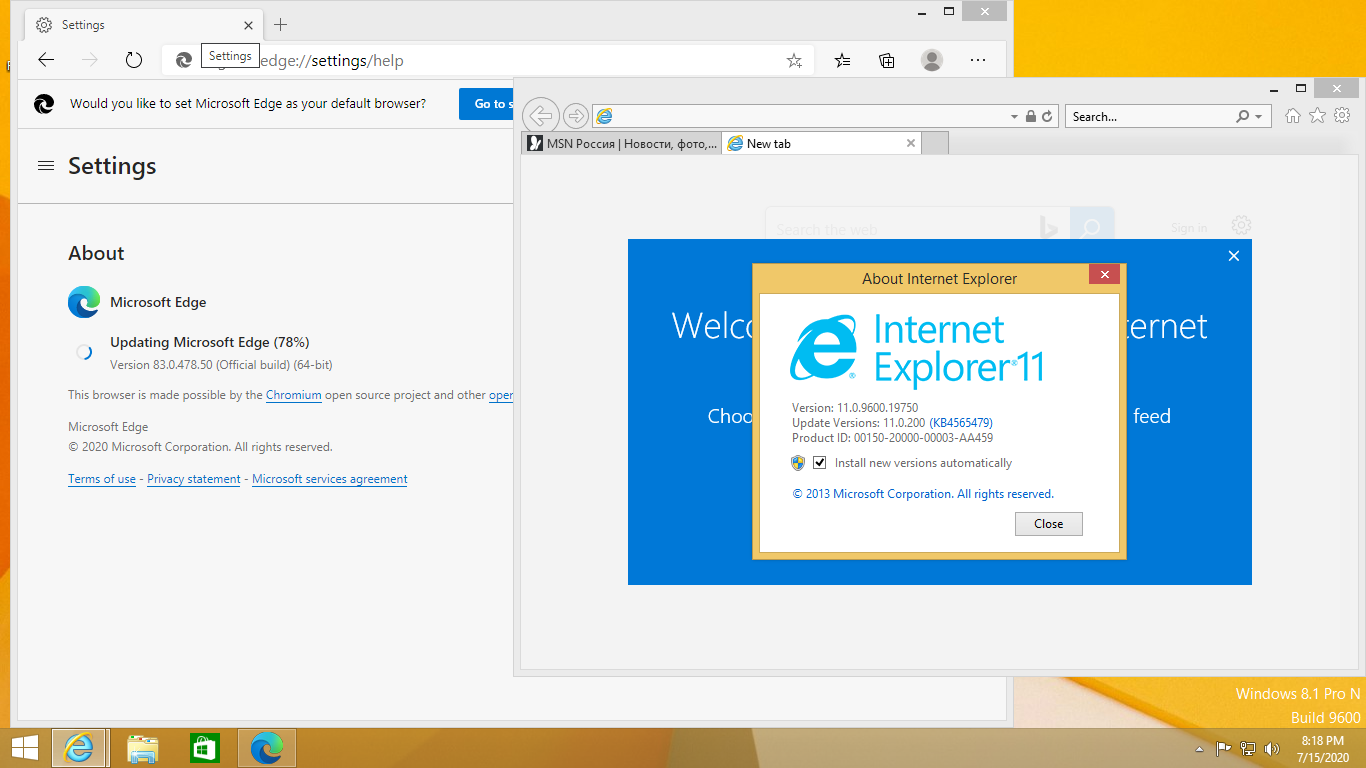Close About Internet Explorer with red X

(x=1104, y=274)
